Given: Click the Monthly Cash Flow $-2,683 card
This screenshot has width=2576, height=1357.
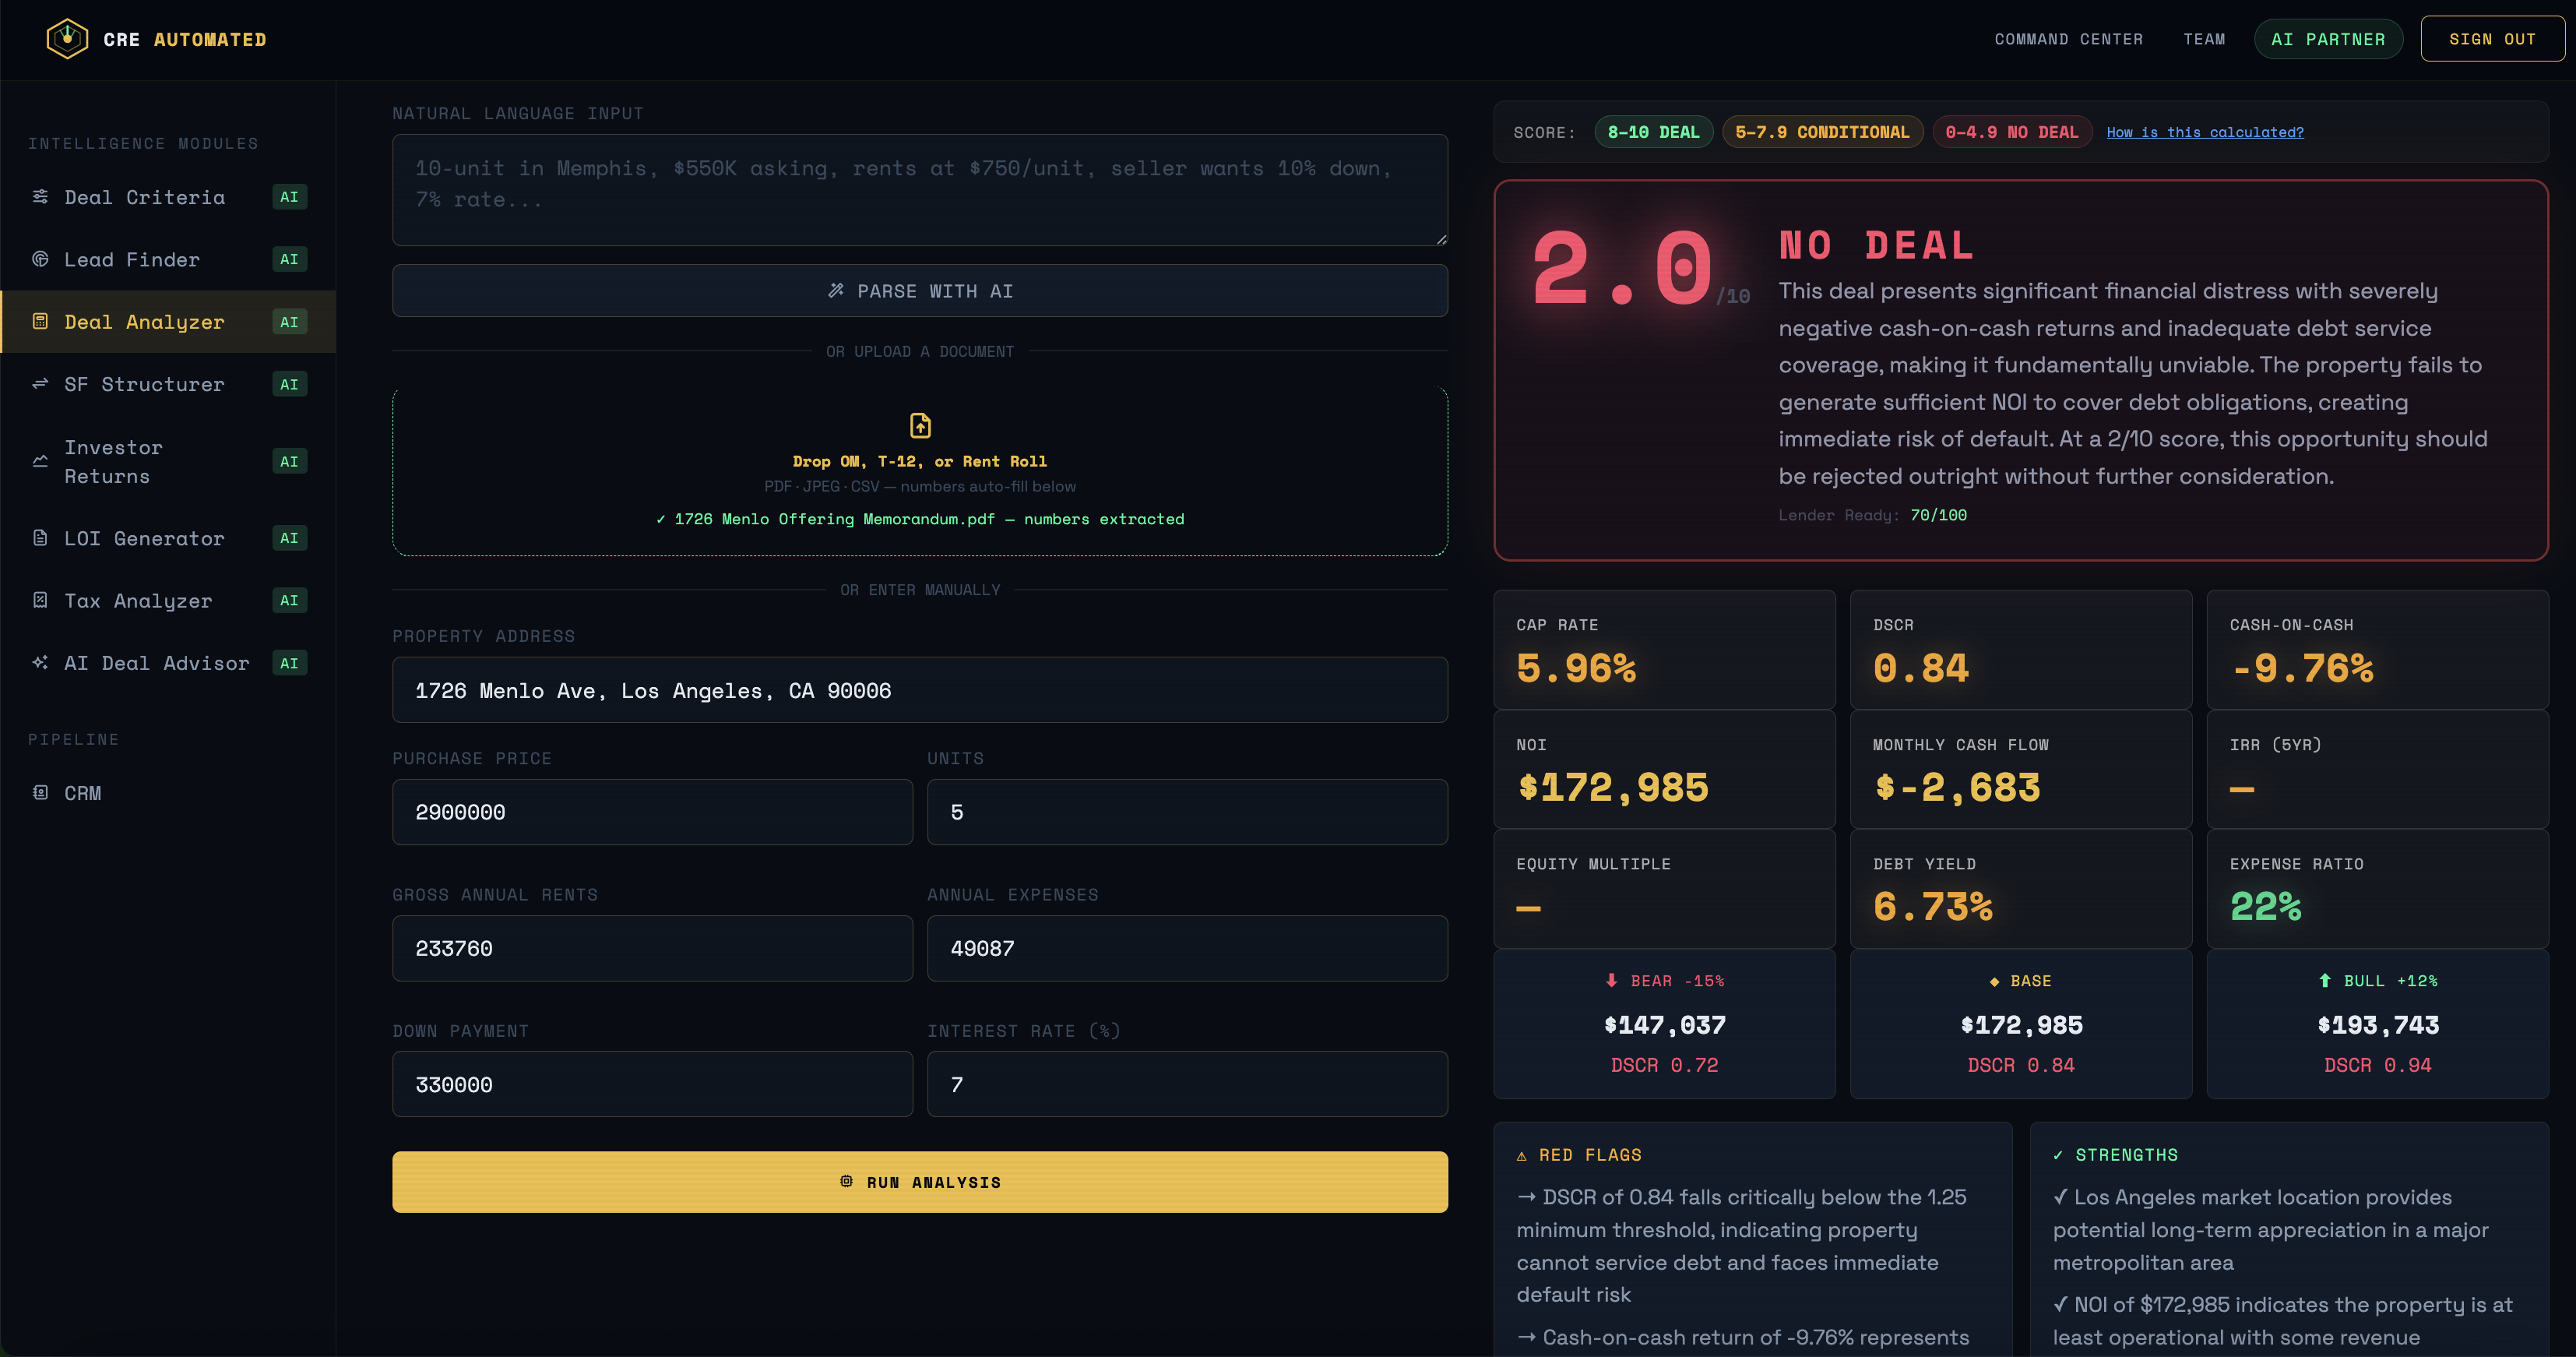Looking at the screenshot, I should 2020,769.
